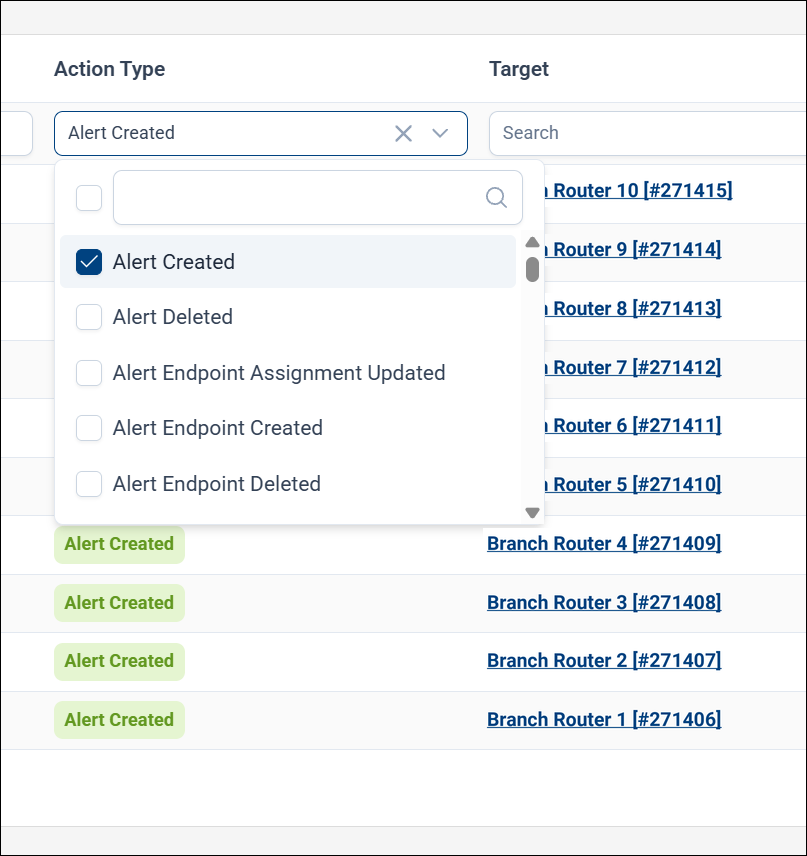Click Alert Created badge in Branch Router 4 row
The width and height of the screenshot is (807, 856).
coord(119,544)
